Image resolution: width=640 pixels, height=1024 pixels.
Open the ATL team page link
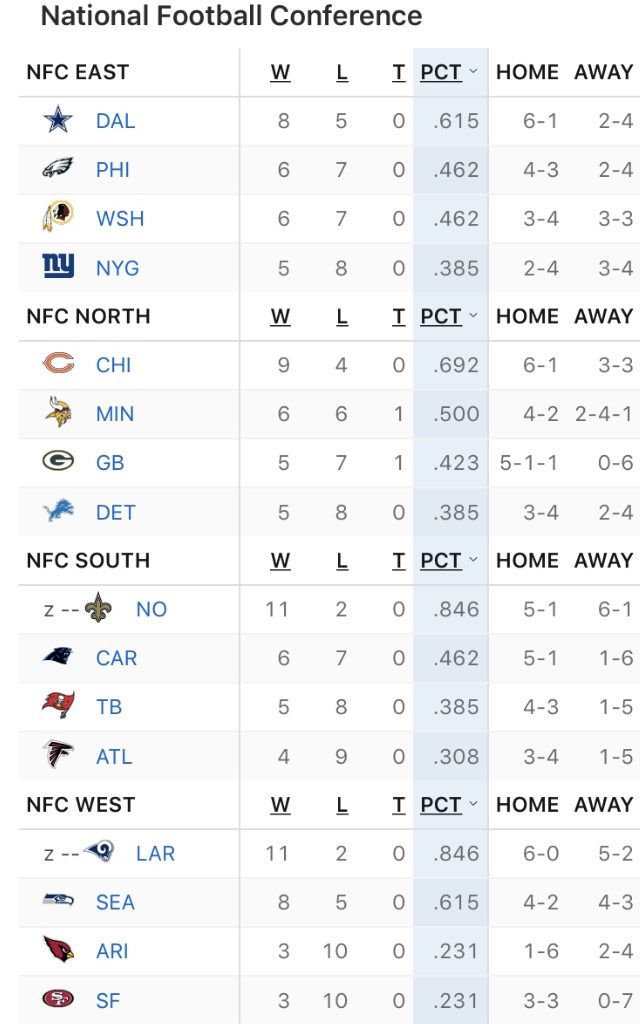click(114, 756)
